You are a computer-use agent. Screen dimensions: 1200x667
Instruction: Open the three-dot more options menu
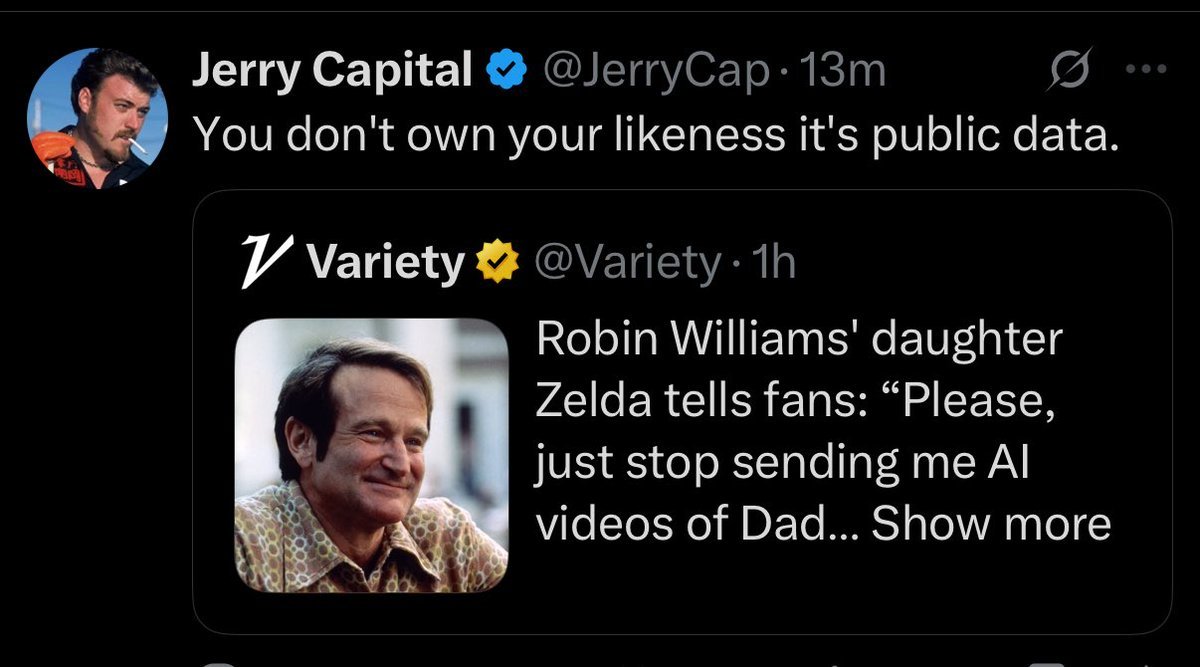pos(1146,70)
